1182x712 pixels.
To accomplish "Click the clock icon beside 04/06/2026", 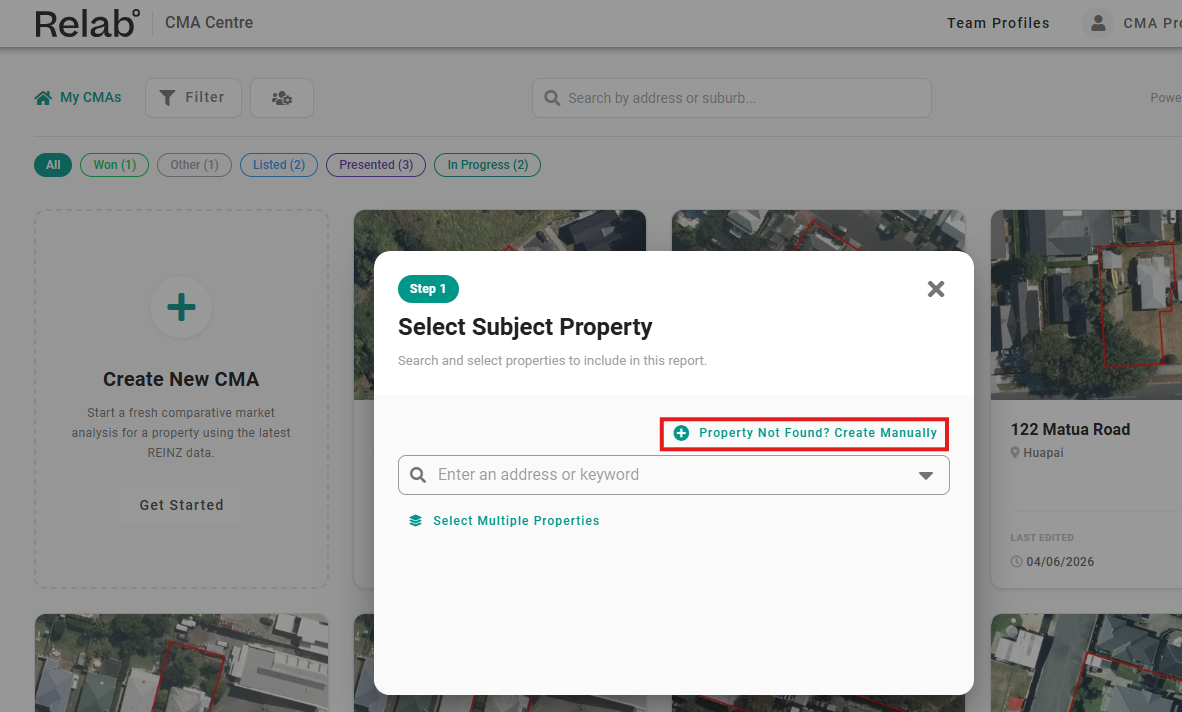I will pyautogui.click(x=1016, y=562).
